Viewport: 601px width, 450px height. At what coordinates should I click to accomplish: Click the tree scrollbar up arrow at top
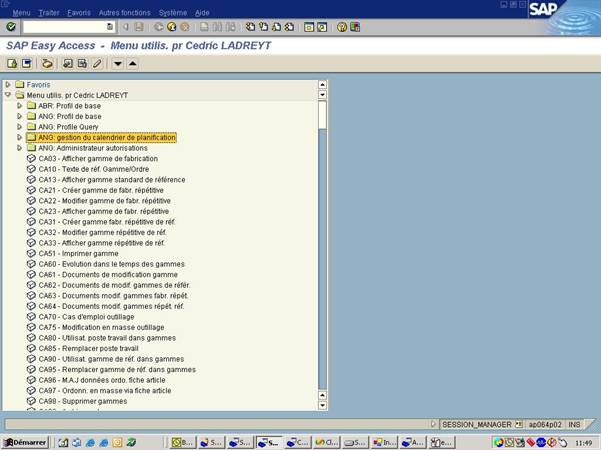tap(322, 84)
